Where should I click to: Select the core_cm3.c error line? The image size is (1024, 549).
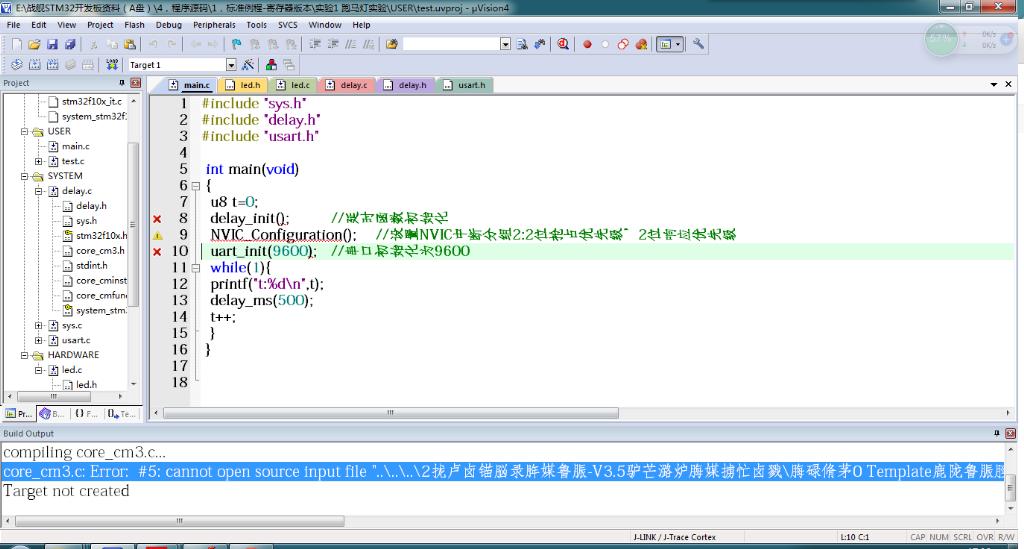coord(502,472)
